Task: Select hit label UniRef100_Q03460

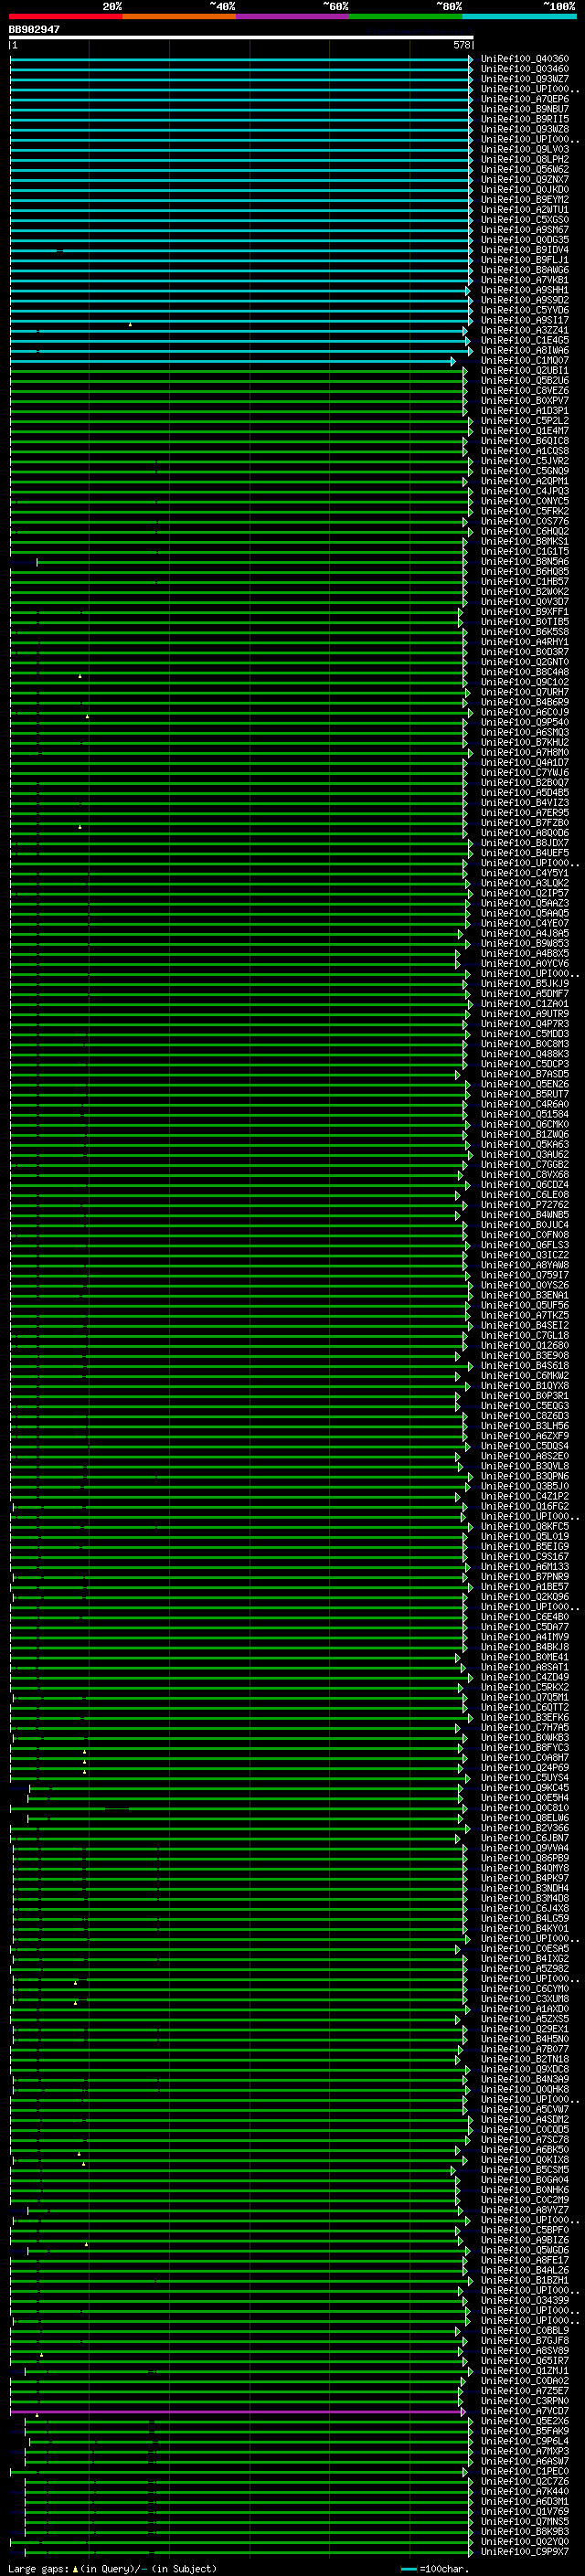Action: coord(525,70)
